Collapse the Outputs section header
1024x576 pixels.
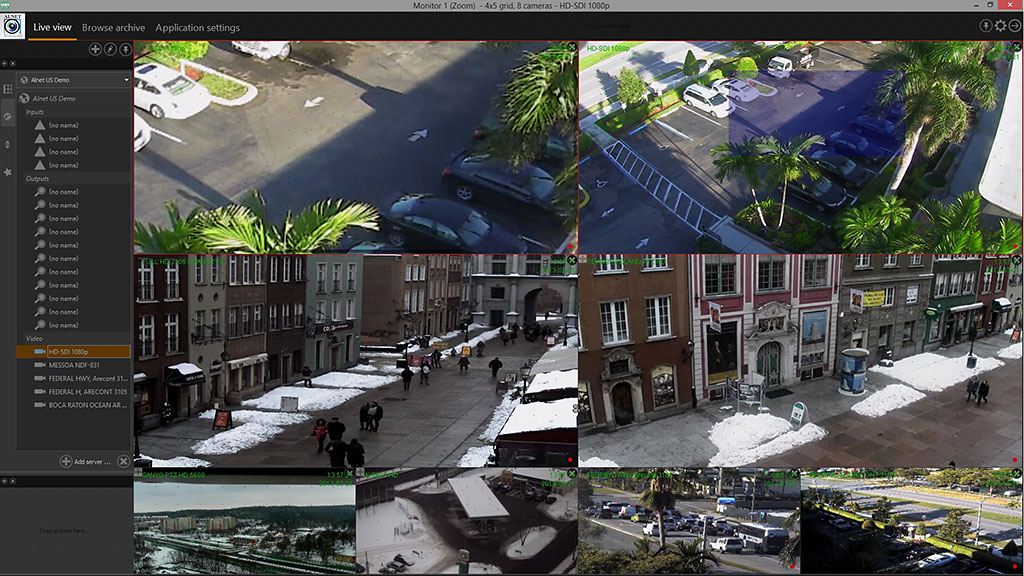tap(37, 179)
